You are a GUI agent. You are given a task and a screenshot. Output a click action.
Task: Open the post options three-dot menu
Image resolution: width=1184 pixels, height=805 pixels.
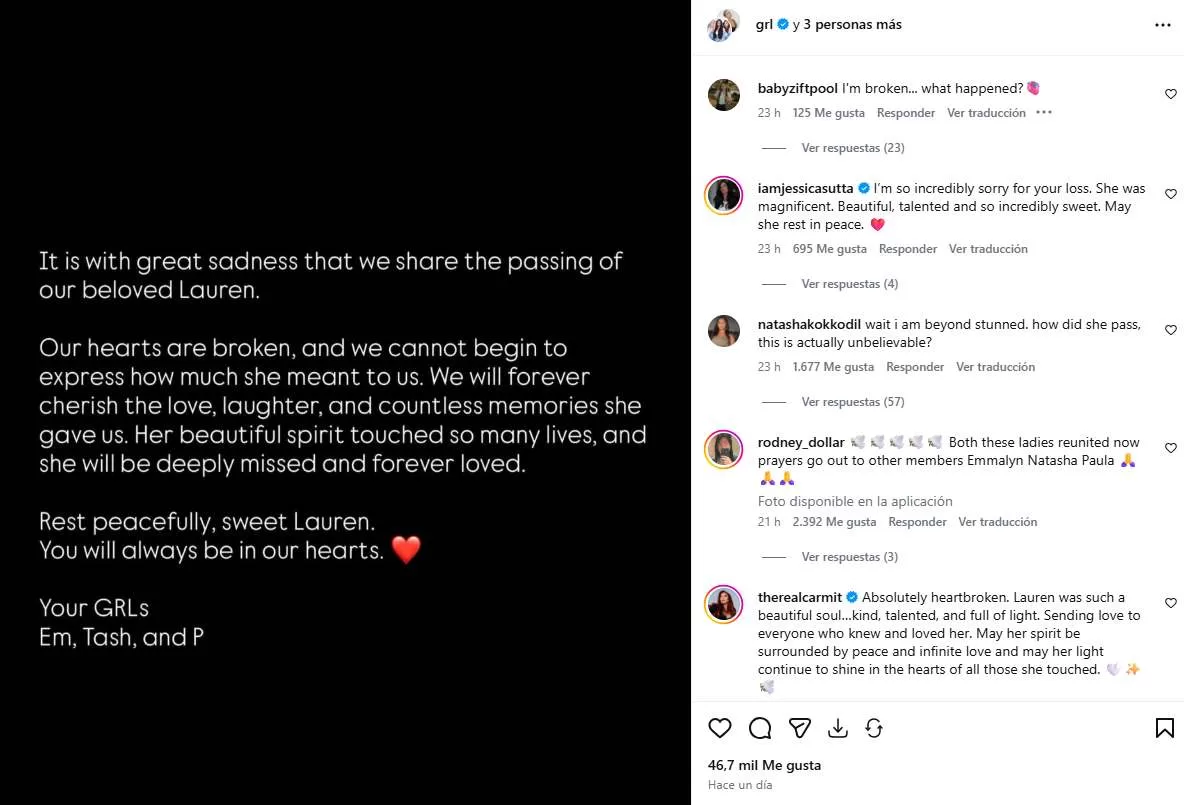point(1163,25)
